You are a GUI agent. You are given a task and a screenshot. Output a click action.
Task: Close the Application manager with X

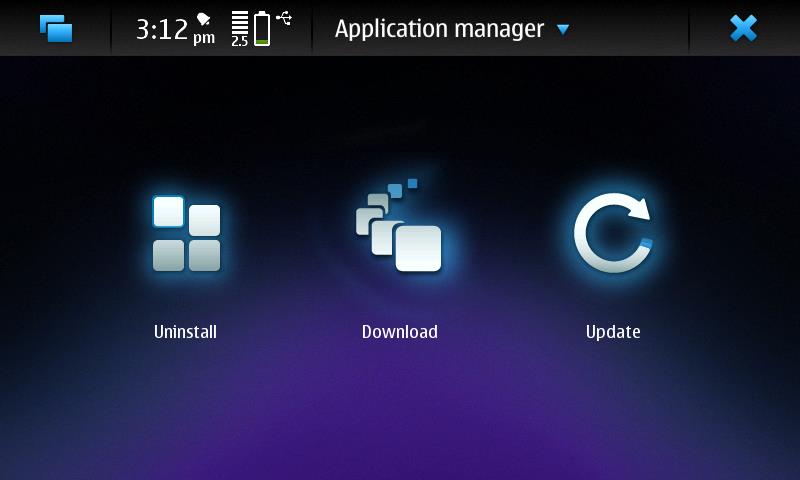point(743,28)
